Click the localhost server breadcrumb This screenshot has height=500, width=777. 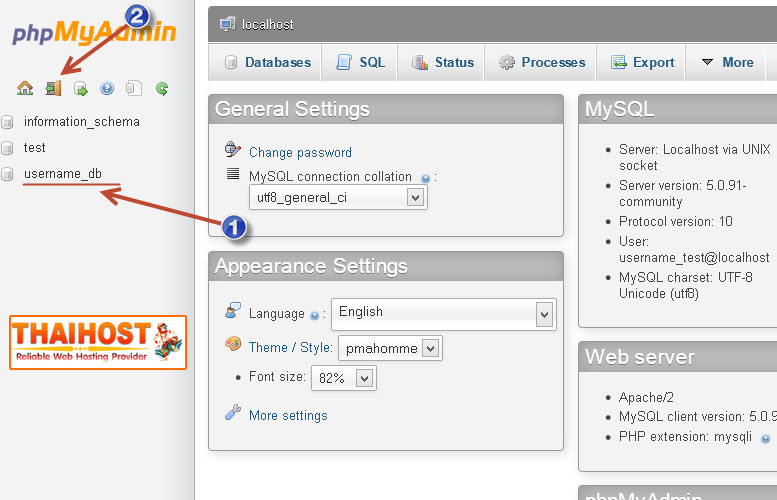coord(268,24)
